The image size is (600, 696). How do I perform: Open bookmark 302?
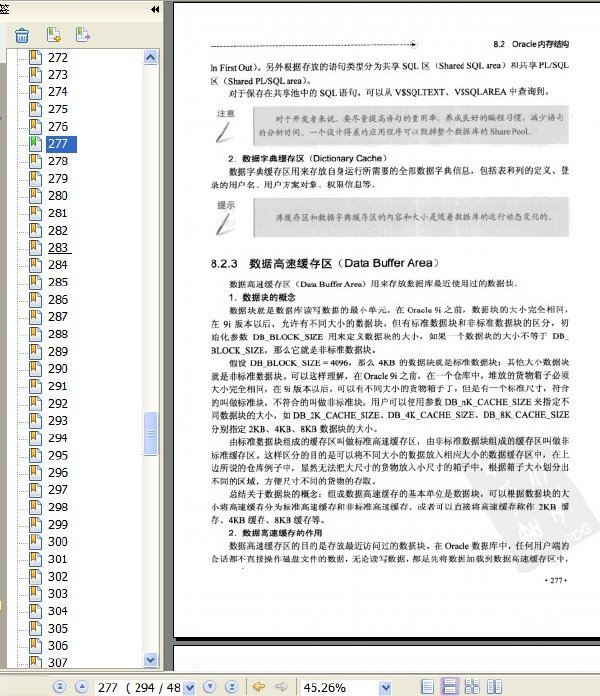click(x=58, y=577)
